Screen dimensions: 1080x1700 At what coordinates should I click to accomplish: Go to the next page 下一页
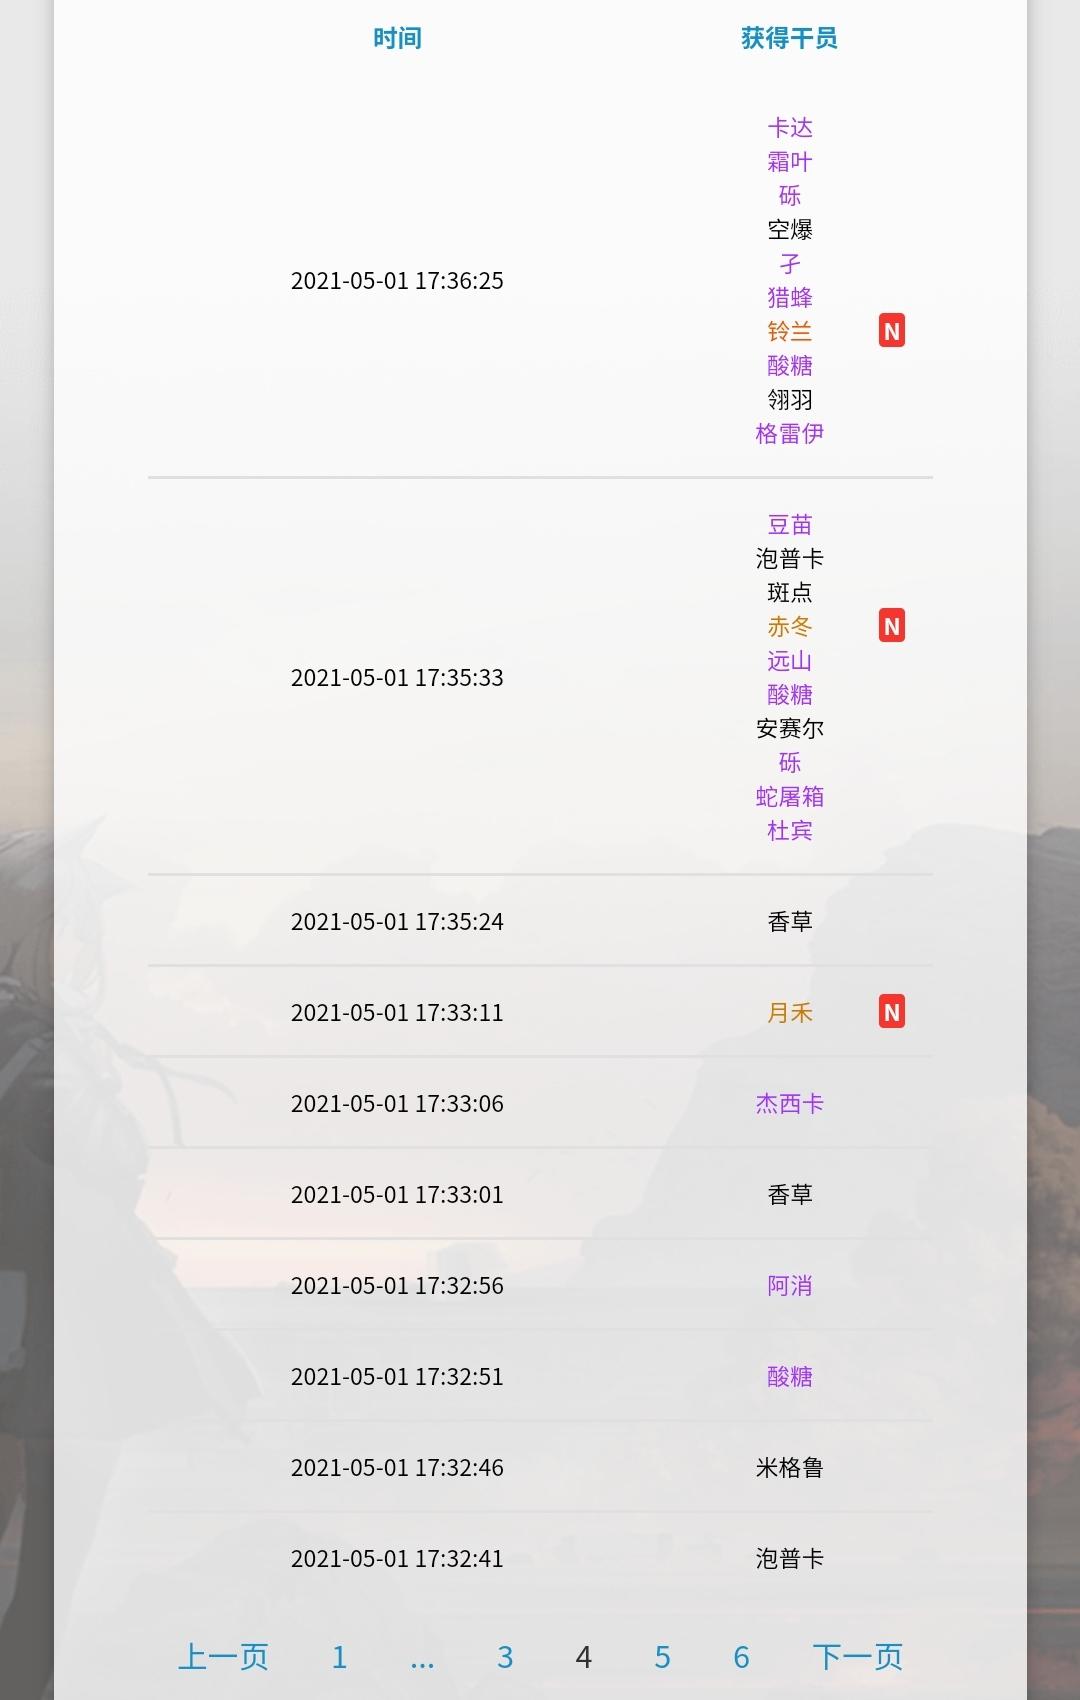pos(857,1657)
